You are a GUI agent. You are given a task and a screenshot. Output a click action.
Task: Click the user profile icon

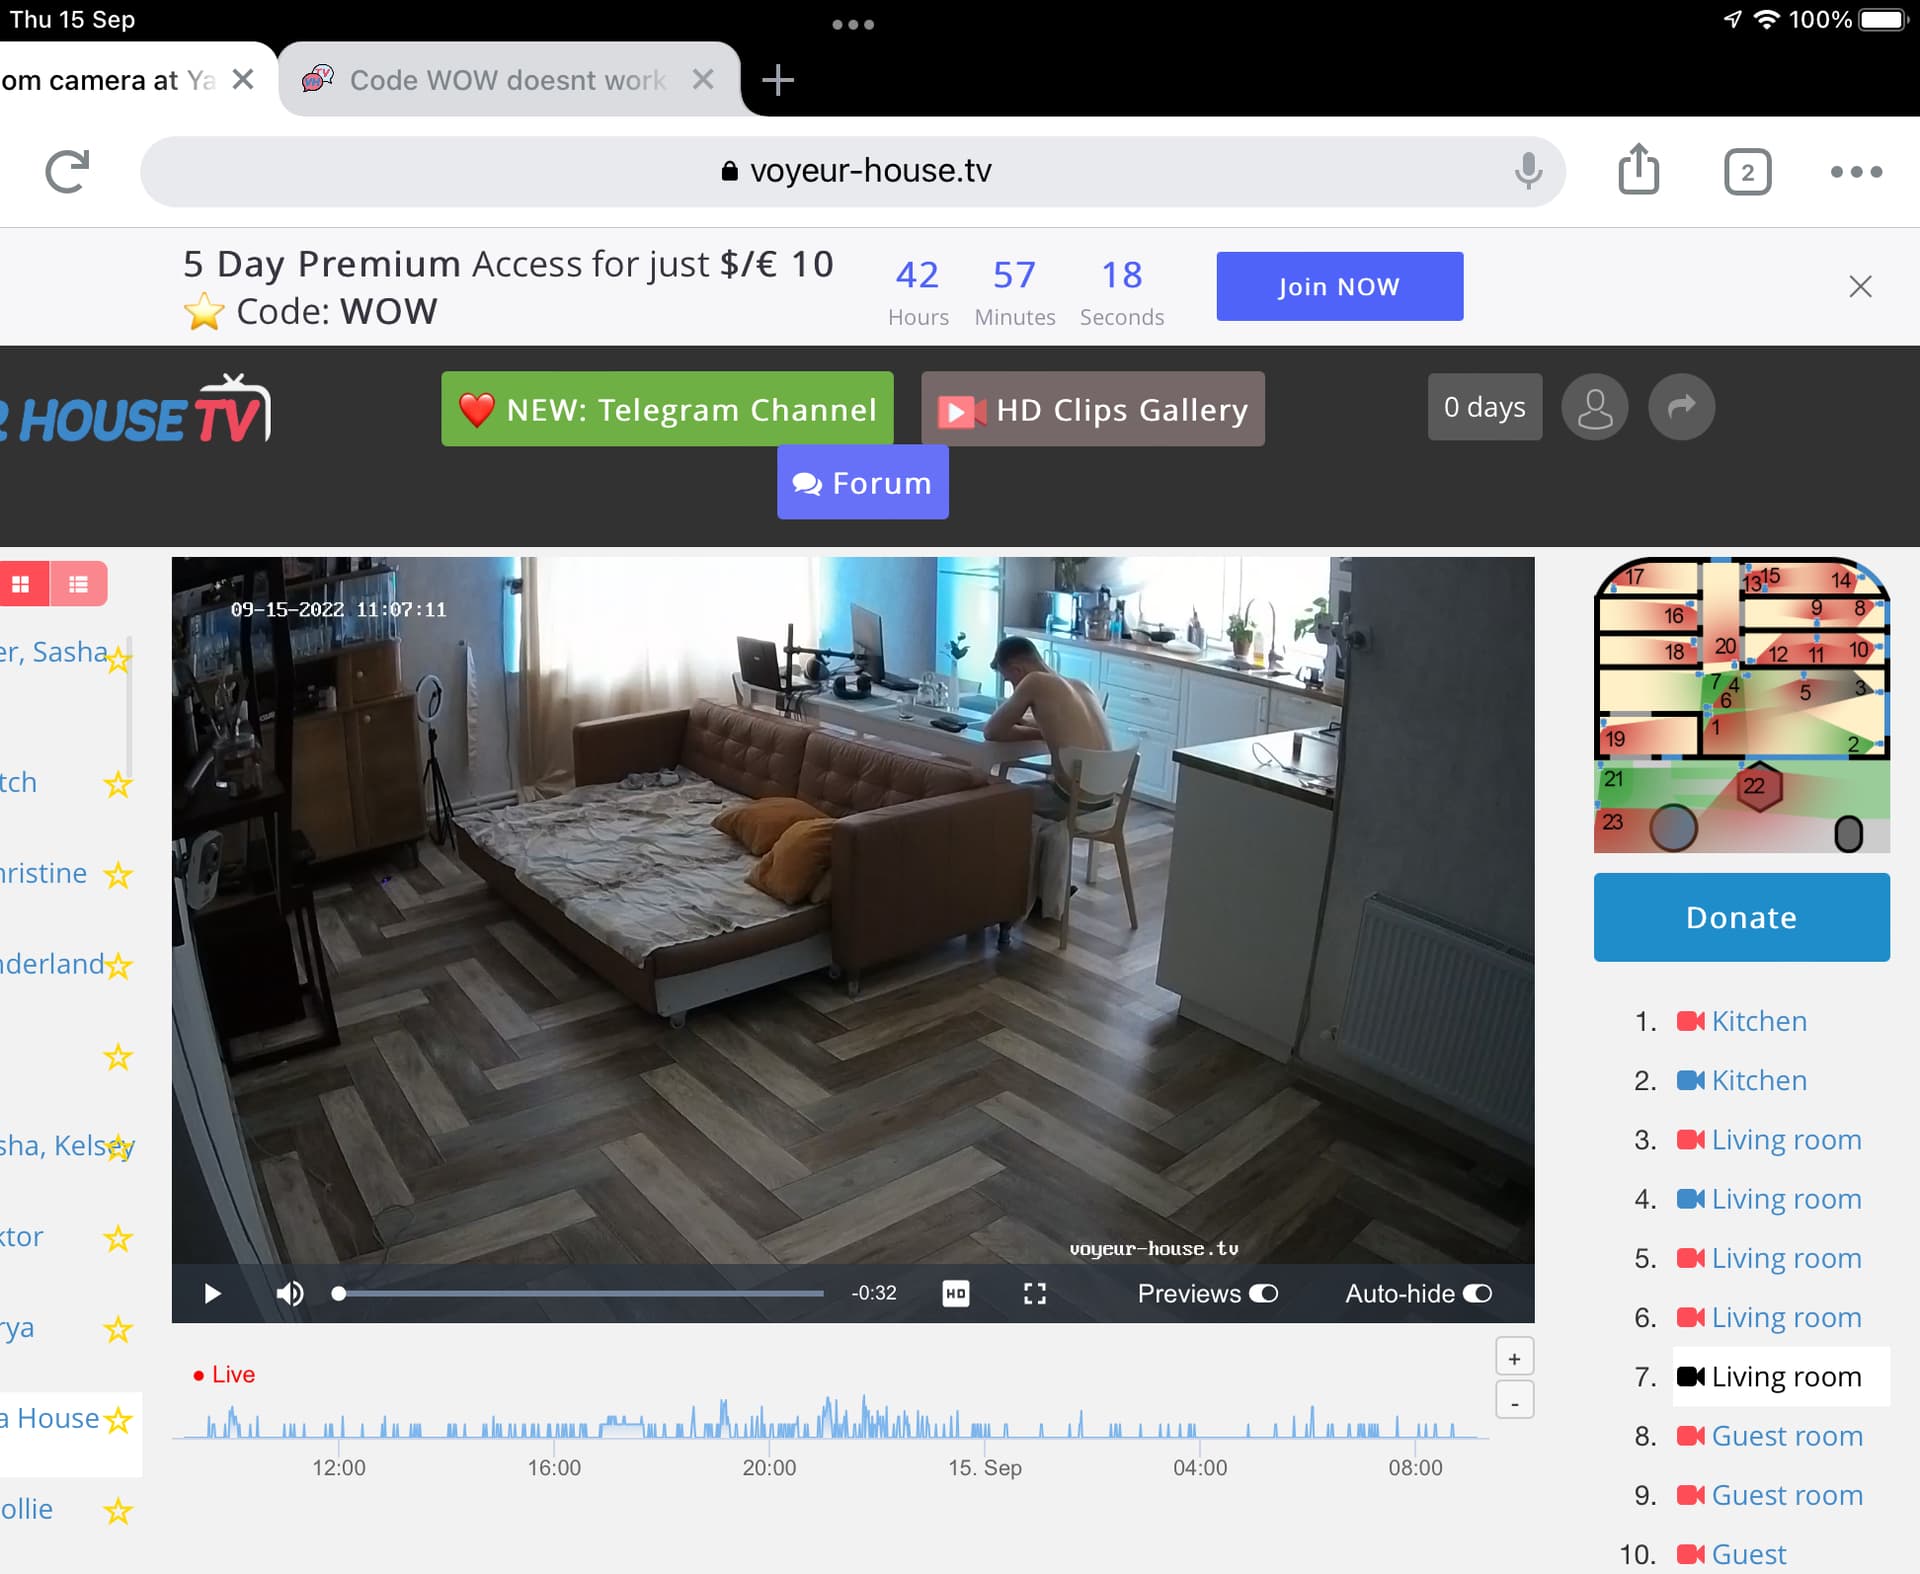coord(1594,407)
